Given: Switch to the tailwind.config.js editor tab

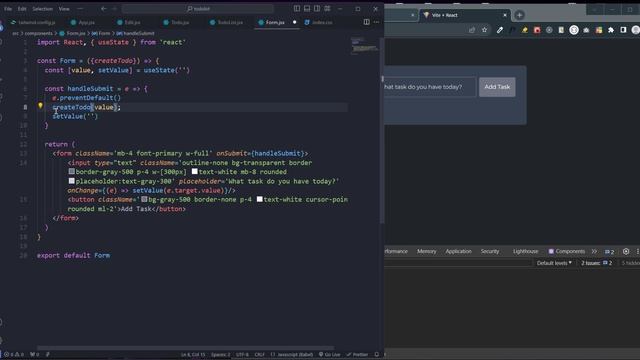Looking at the screenshot, I should tap(33, 22).
